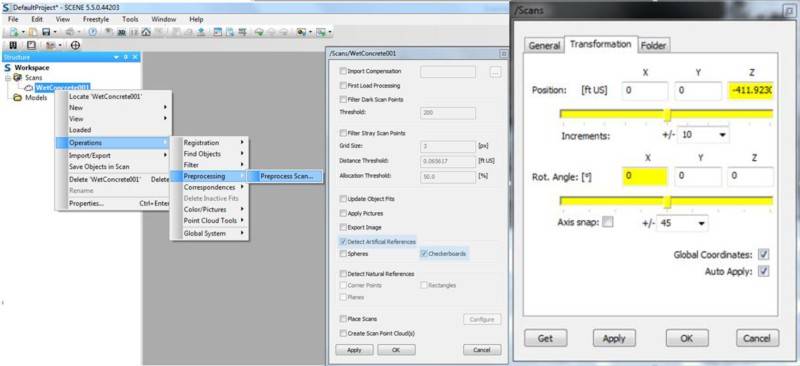The height and width of the screenshot is (366, 800).
Task: Open the rotation +/- 45 dropdown
Action: (x=682, y=223)
